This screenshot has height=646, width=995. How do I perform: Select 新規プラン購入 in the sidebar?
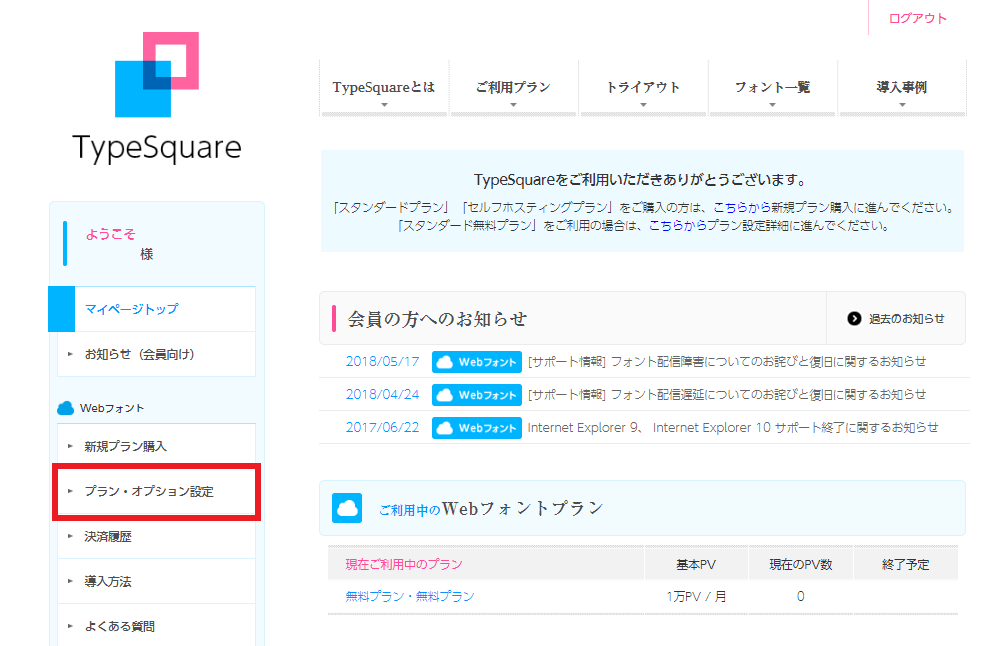[x=157, y=446]
